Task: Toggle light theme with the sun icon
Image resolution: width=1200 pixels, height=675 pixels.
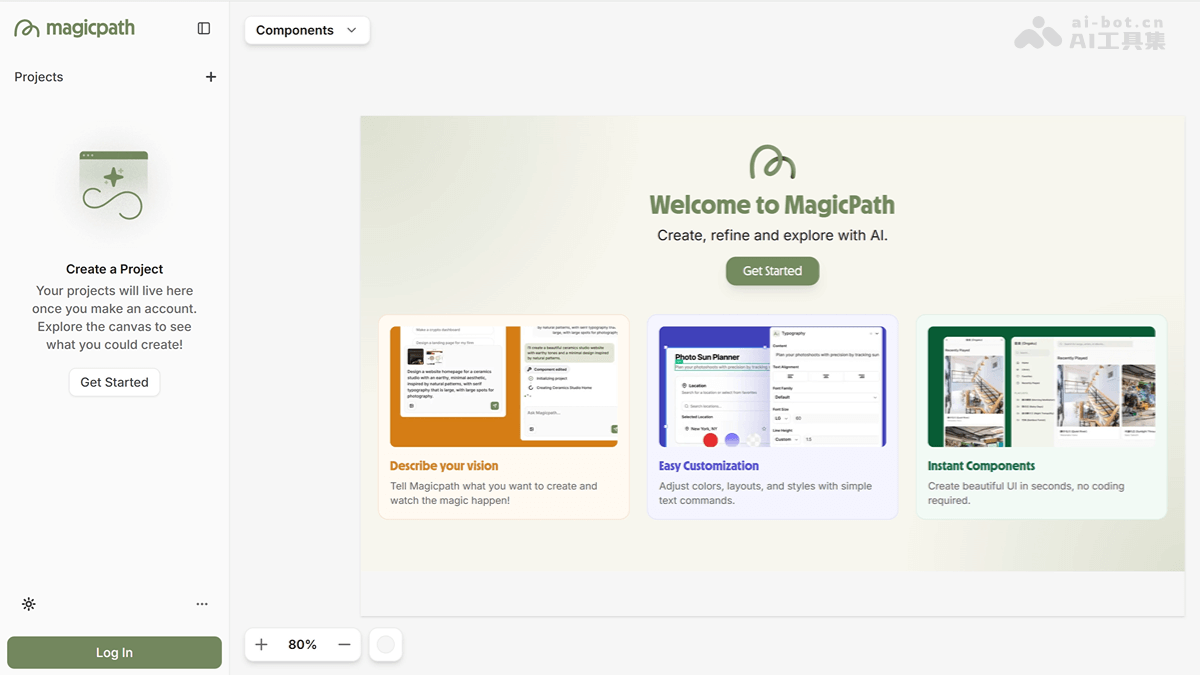Action: click(x=28, y=604)
